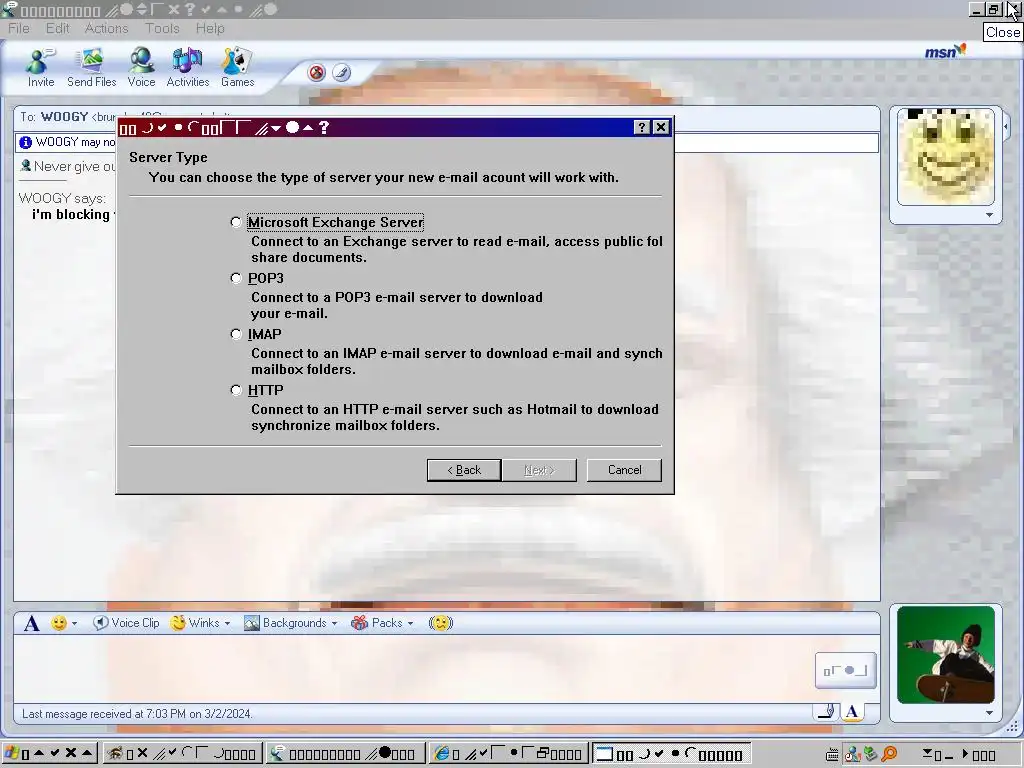Open dropdown under your snowboarder picture
This screenshot has height=768, width=1024.
click(x=989, y=712)
